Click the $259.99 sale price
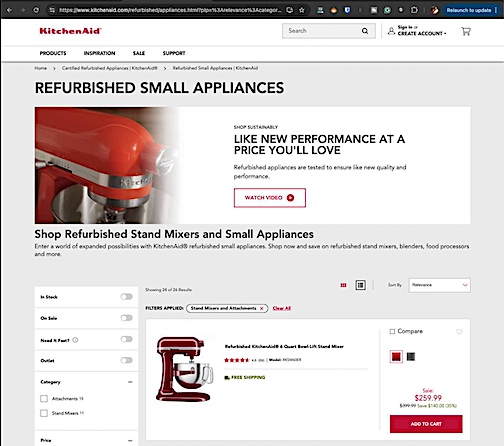 (428, 398)
